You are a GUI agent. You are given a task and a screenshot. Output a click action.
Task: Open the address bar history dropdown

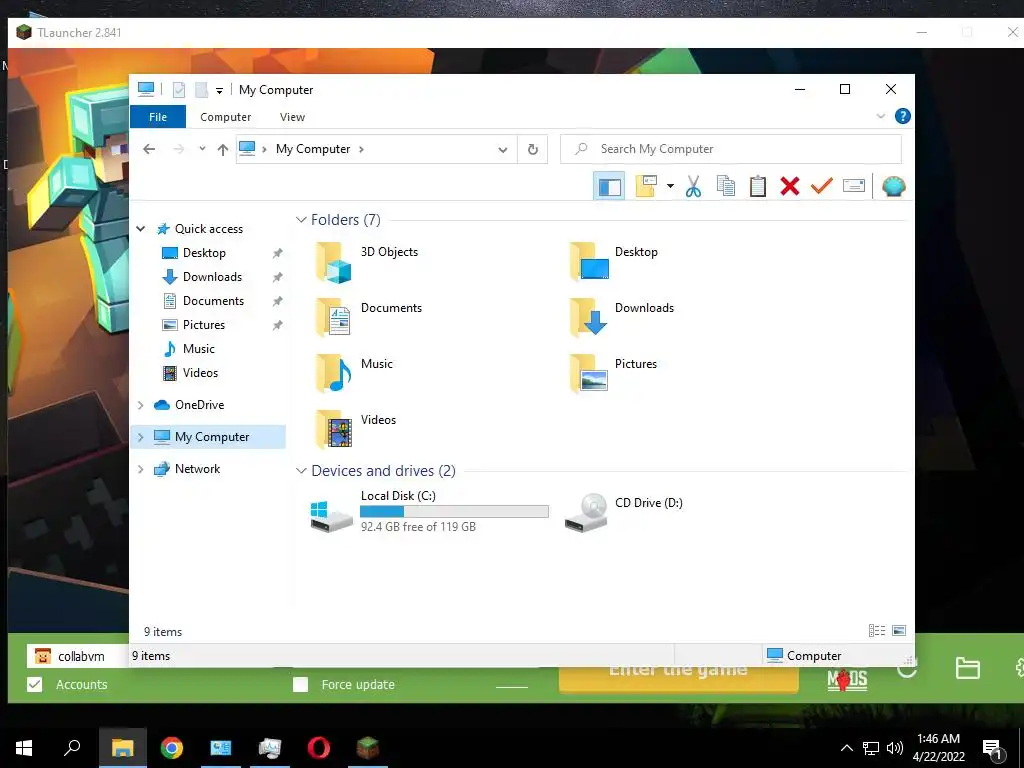coord(502,150)
